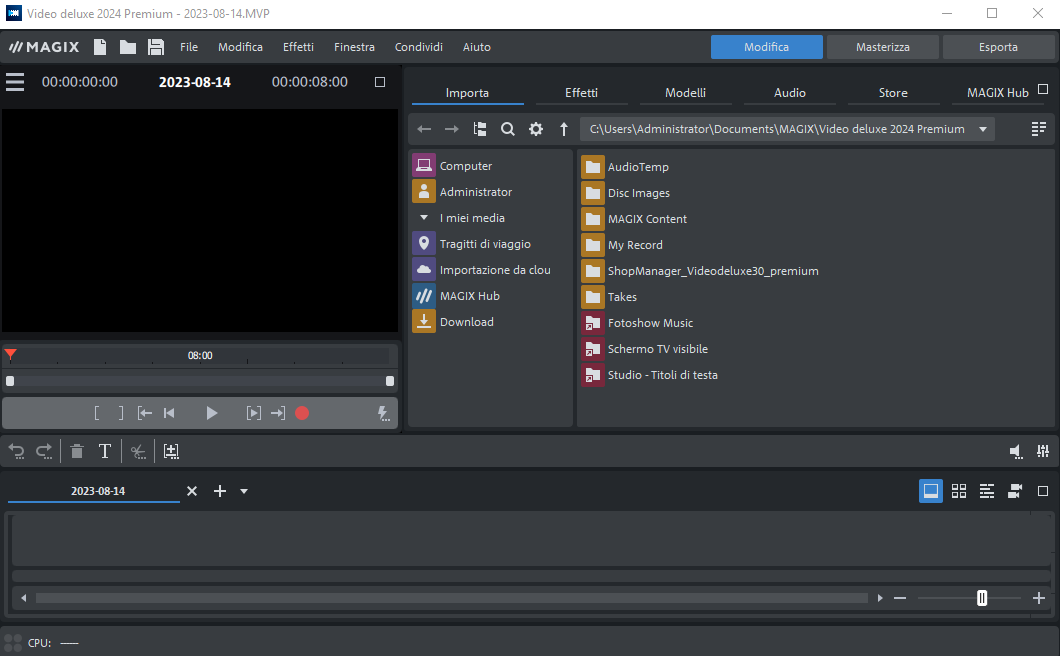Viewport: 1060px width, 656px height.
Task: Open the File menu
Action: pos(189,47)
